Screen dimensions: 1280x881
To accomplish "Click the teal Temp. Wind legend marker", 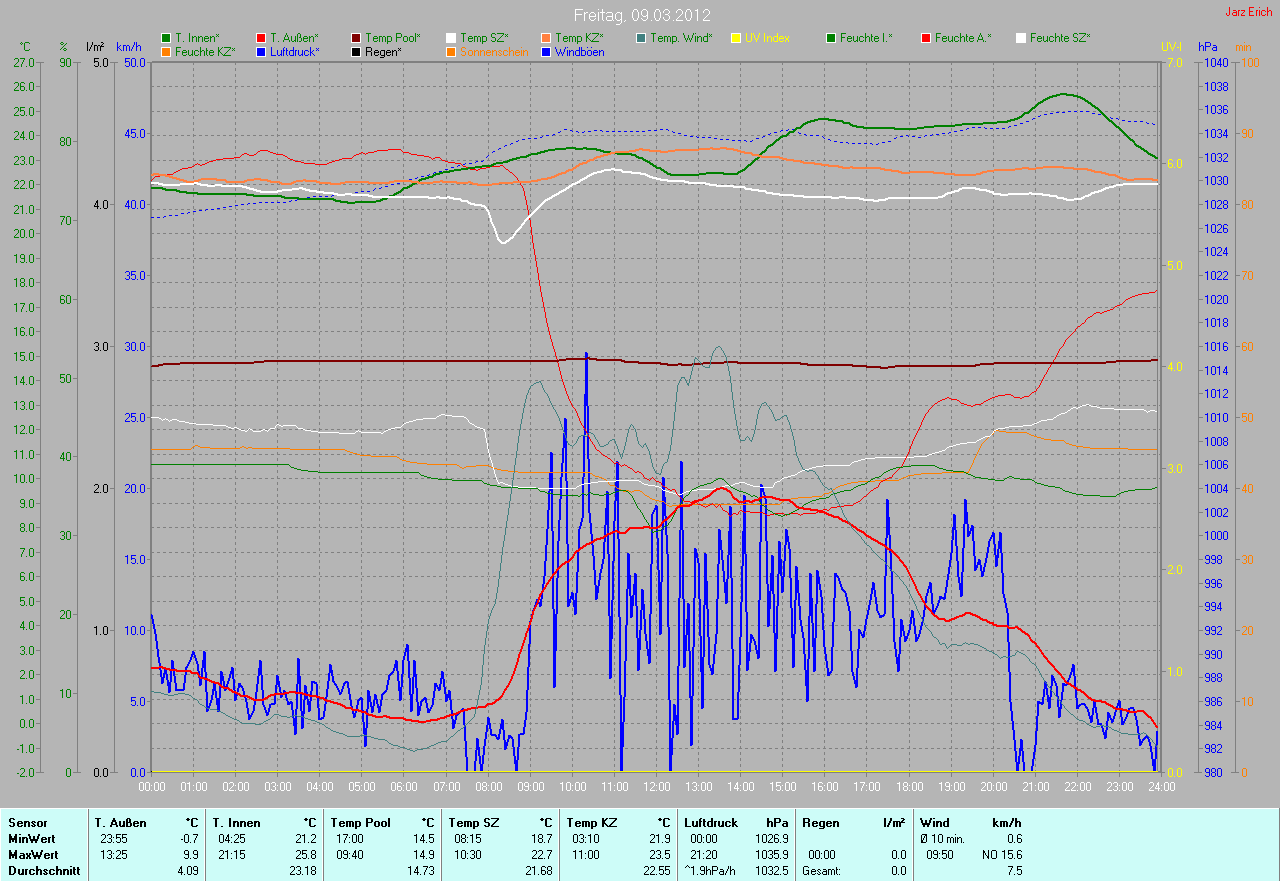I will (x=641, y=38).
